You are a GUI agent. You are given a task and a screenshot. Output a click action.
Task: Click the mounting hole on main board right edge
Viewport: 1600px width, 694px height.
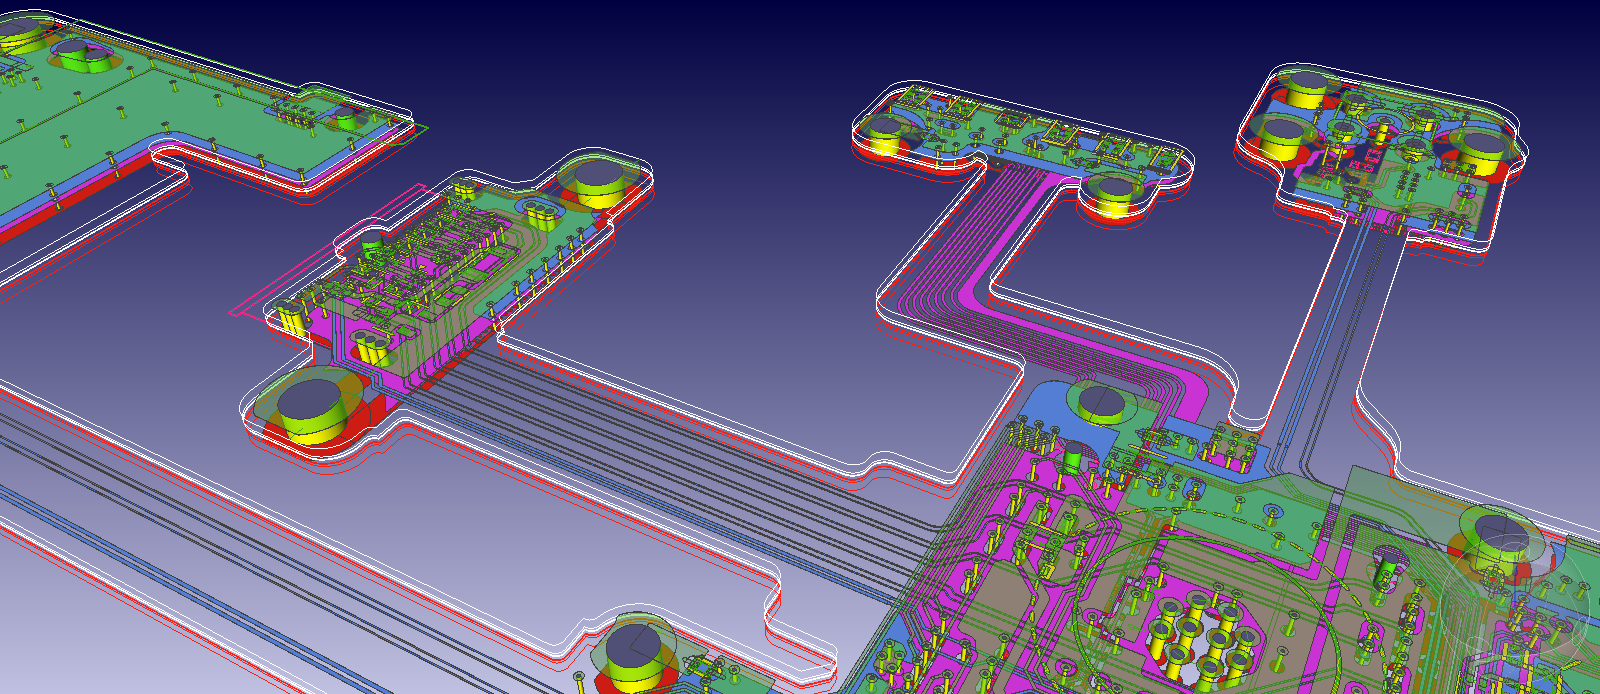pos(1499,537)
